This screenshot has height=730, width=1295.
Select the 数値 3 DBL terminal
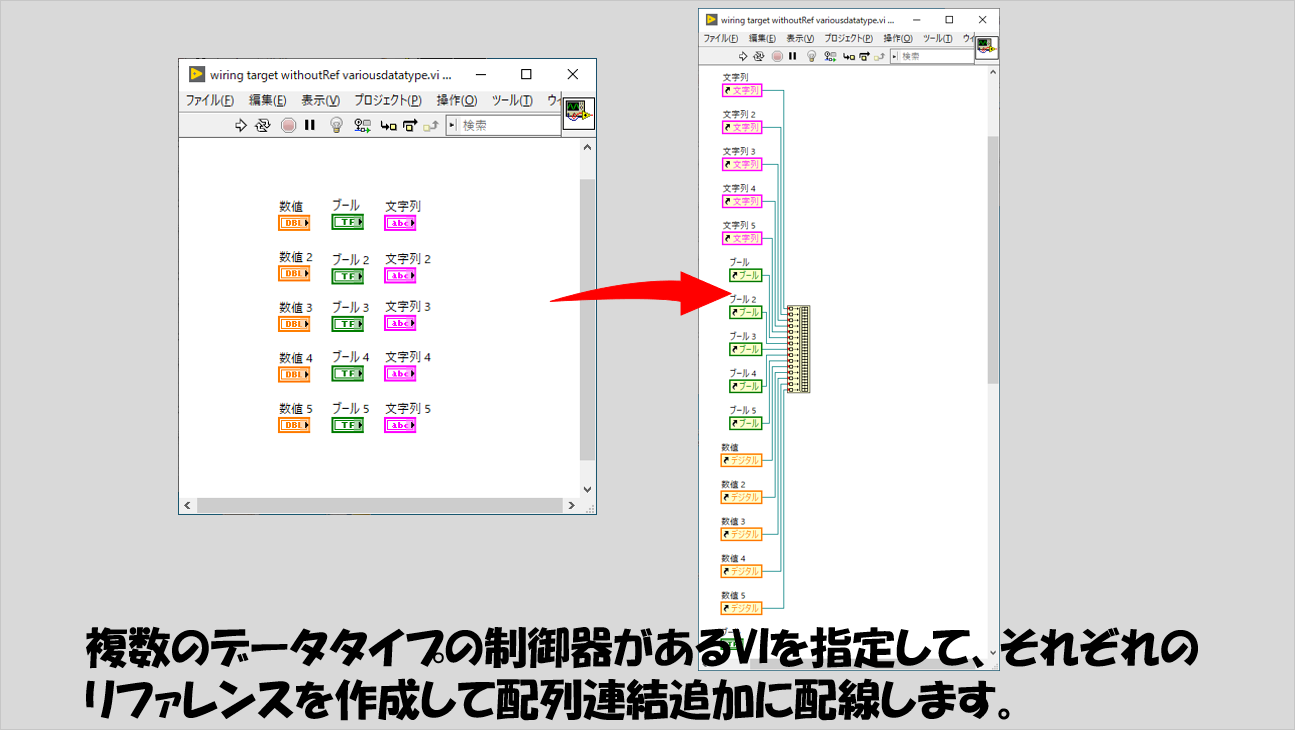coord(294,324)
